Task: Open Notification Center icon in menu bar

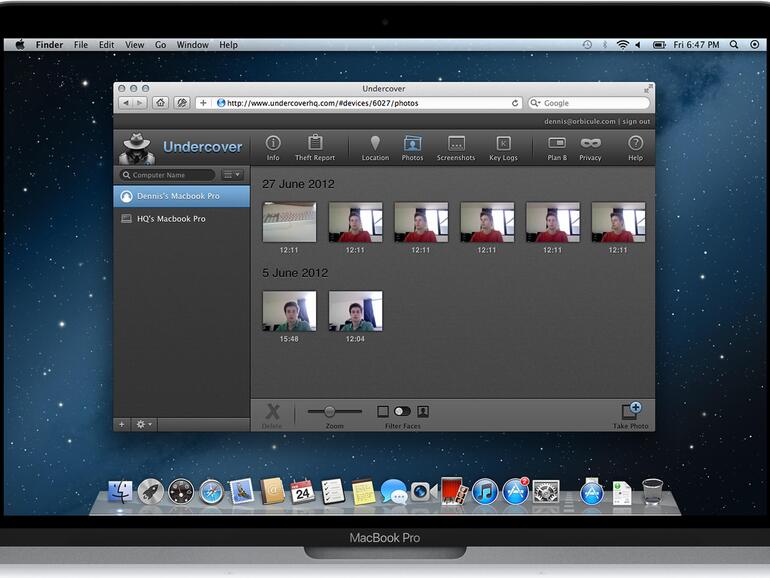Action: click(755, 45)
